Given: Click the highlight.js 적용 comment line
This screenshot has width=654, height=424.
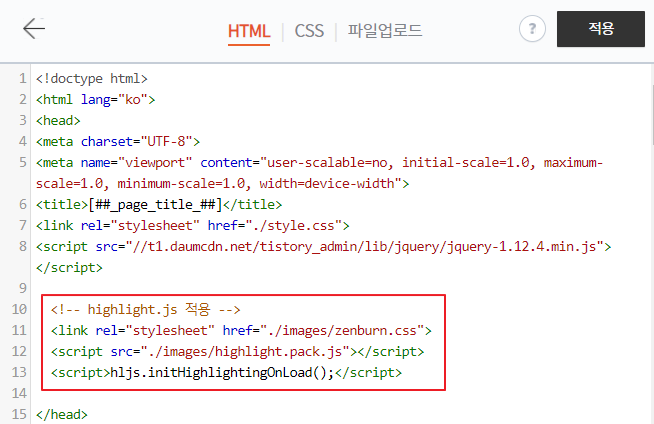Looking at the screenshot, I should click(x=146, y=309).
